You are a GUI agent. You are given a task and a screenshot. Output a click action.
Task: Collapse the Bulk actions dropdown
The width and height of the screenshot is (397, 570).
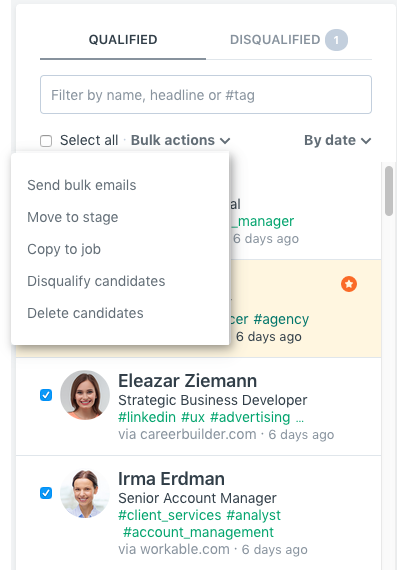click(x=180, y=140)
